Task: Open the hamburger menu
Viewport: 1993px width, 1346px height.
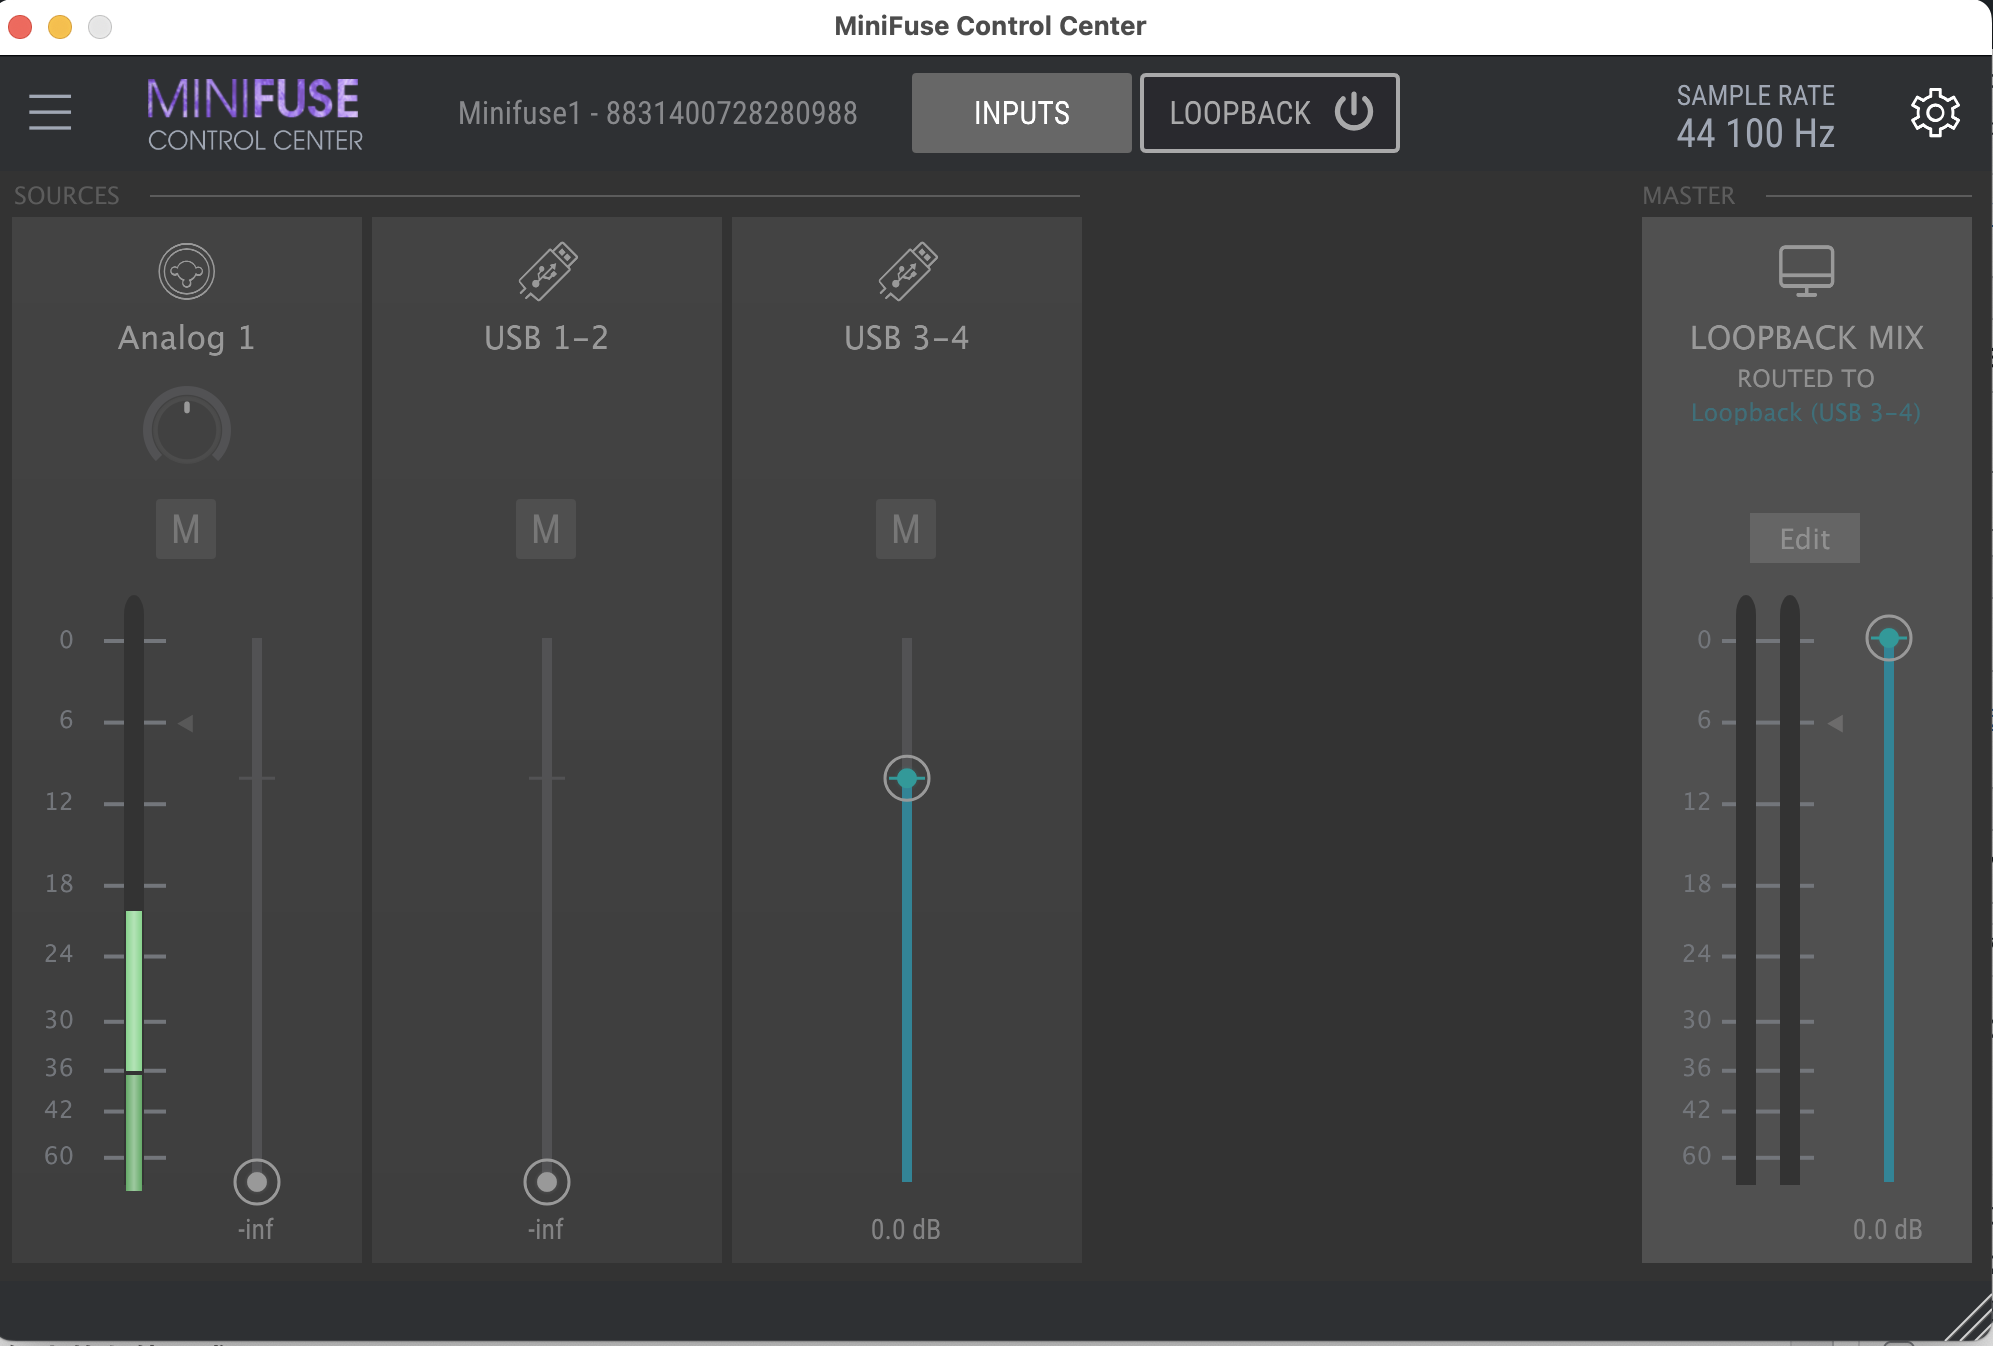Action: tap(50, 112)
